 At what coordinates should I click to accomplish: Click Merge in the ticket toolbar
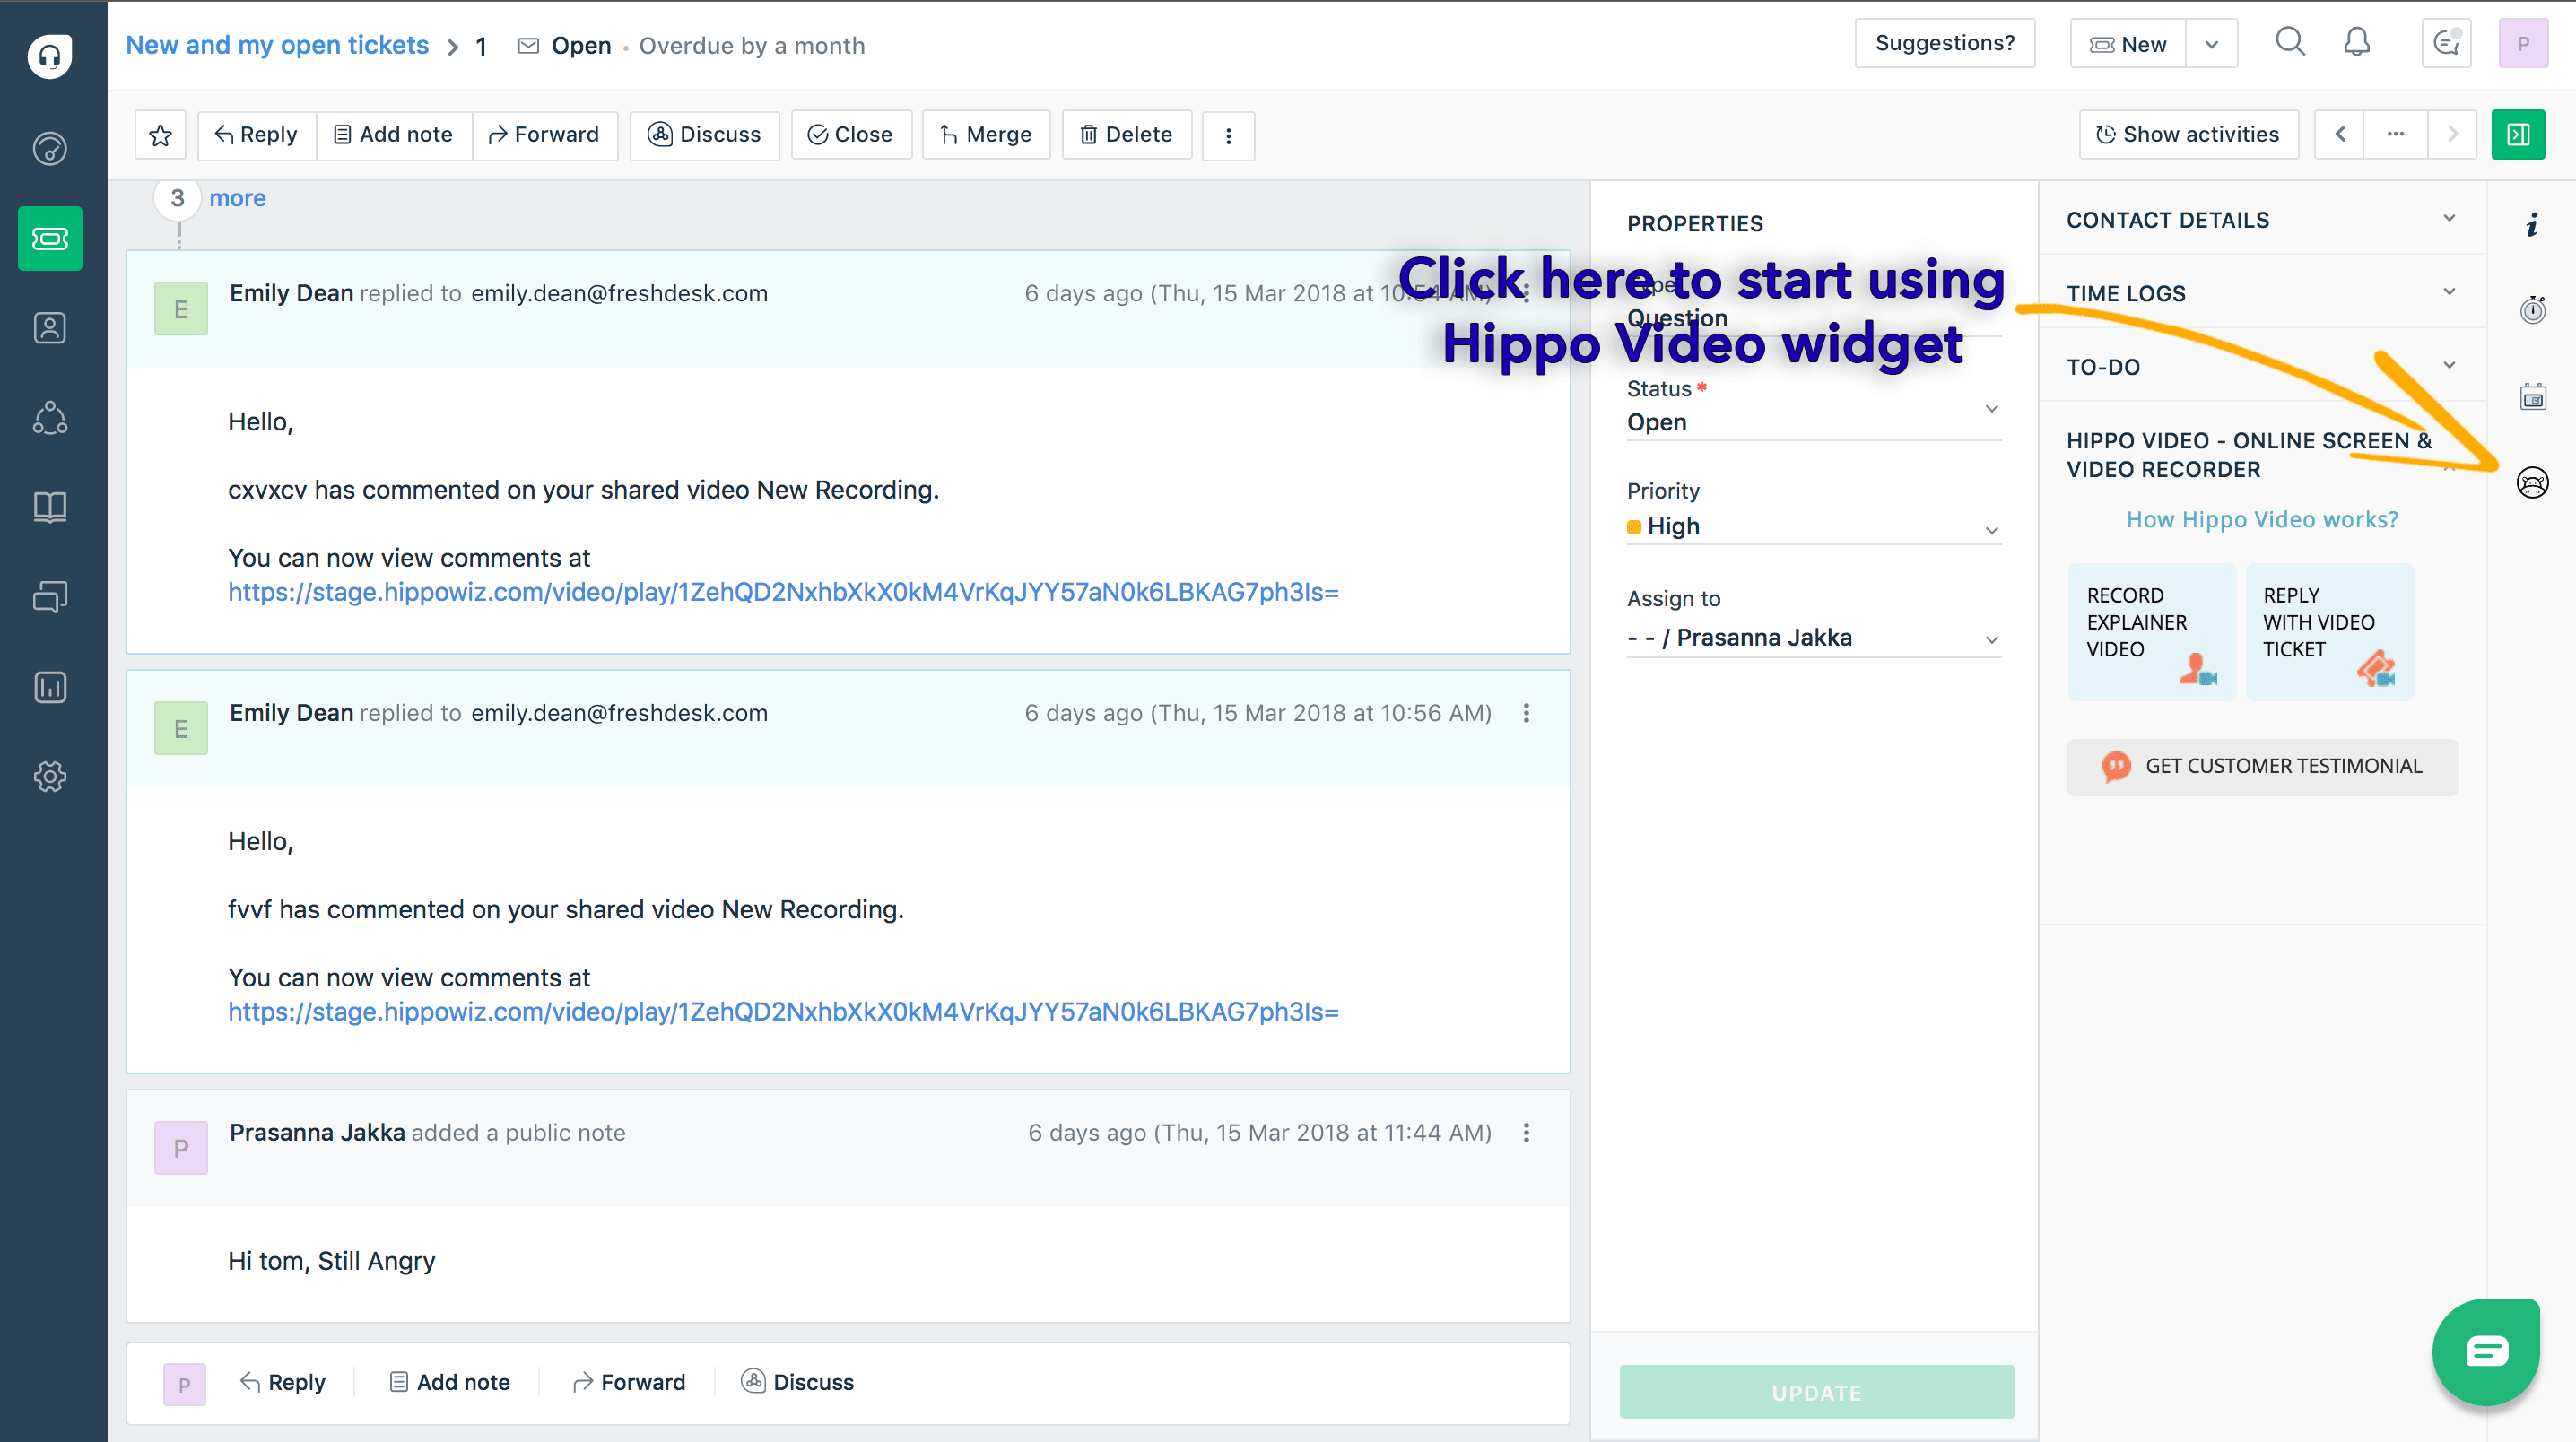coord(986,135)
